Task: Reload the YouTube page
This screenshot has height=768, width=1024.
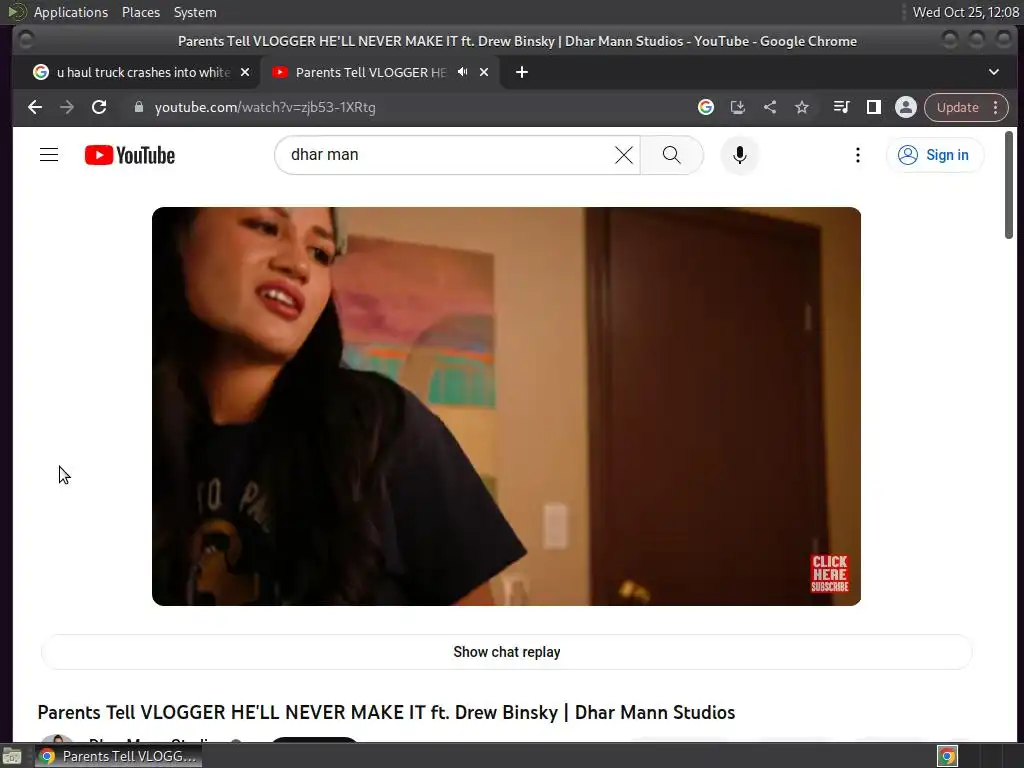Action: [x=99, y=107]
